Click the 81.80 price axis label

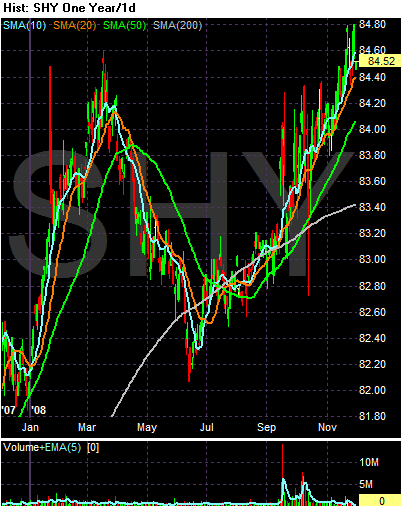click(372, 416)
